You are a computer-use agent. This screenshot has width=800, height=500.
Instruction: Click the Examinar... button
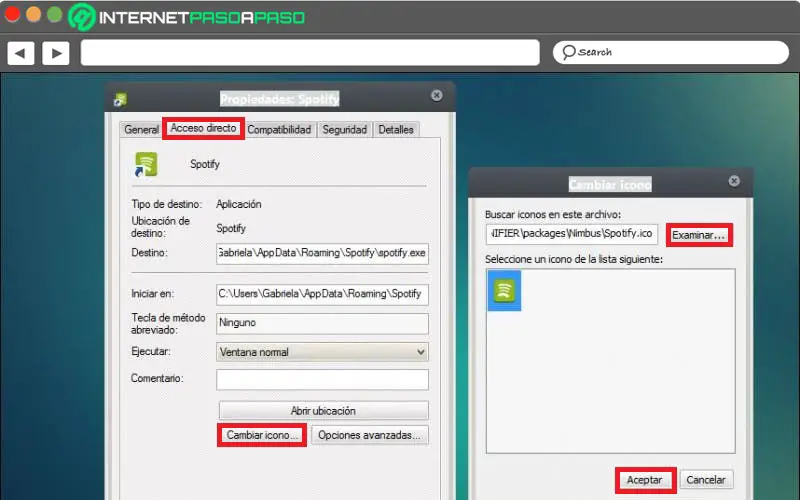pos(699,235)
